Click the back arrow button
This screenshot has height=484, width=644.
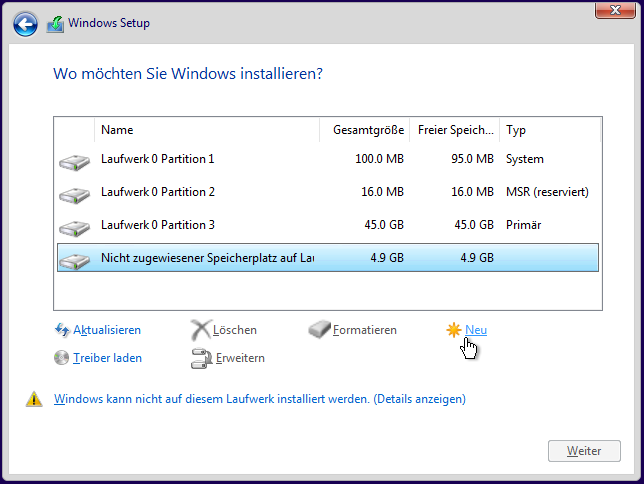click(x=26, y=23)
